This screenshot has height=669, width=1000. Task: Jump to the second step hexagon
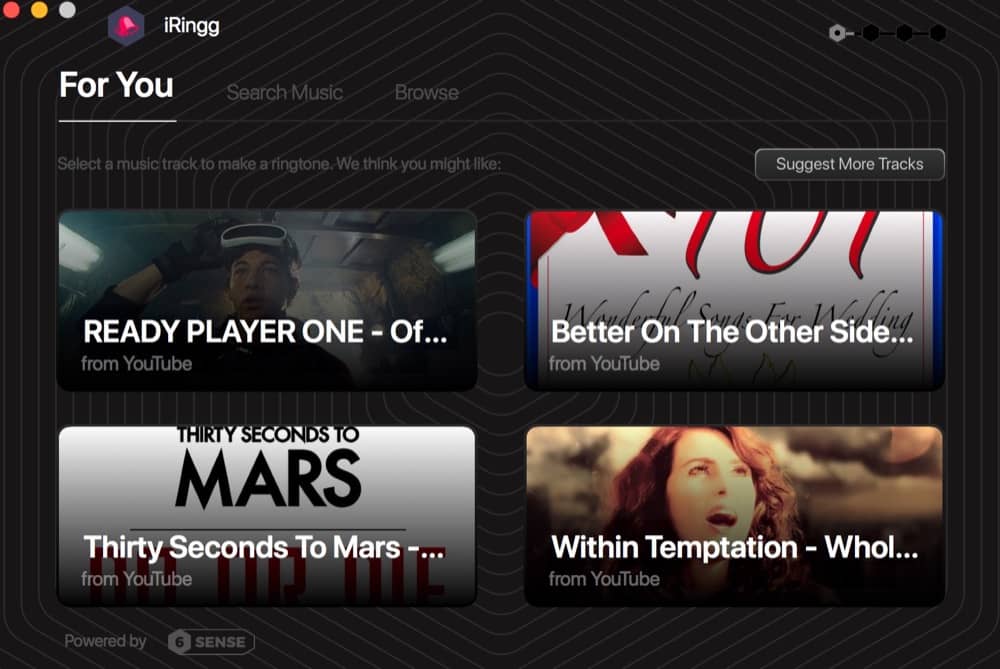coord(871,33)
